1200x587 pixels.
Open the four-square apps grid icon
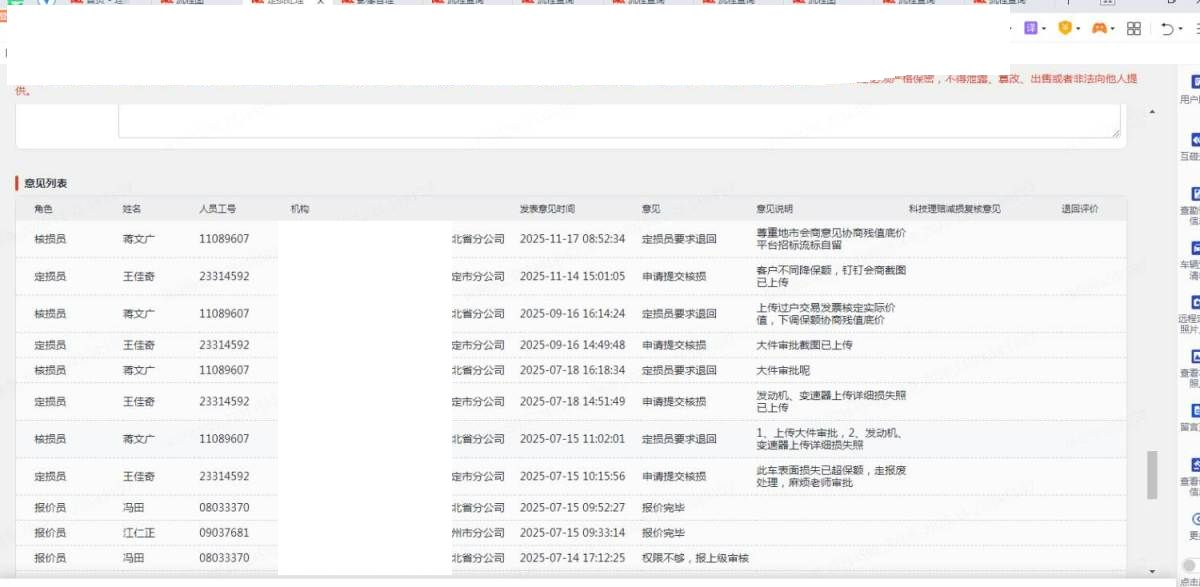(x=1133, y=29)
